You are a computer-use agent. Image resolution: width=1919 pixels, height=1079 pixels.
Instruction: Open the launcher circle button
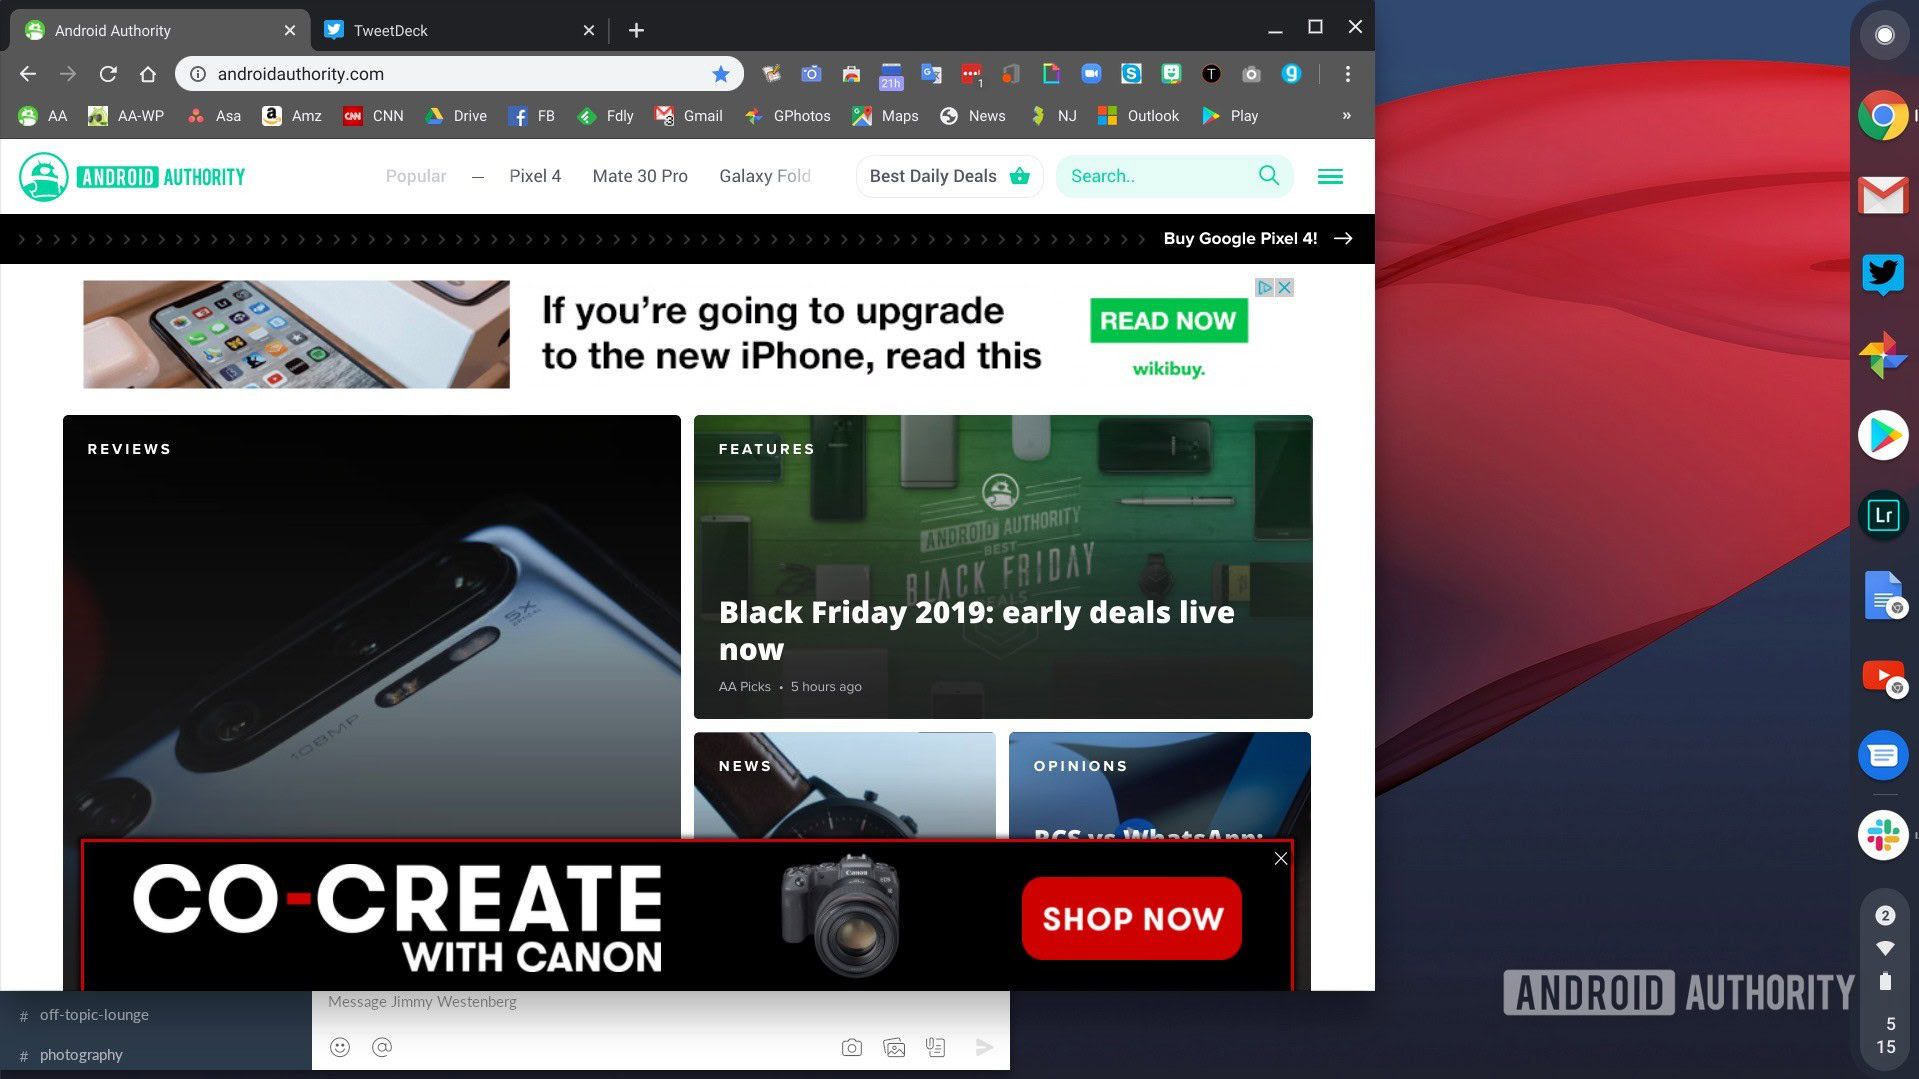click(x=1884, y=35)
